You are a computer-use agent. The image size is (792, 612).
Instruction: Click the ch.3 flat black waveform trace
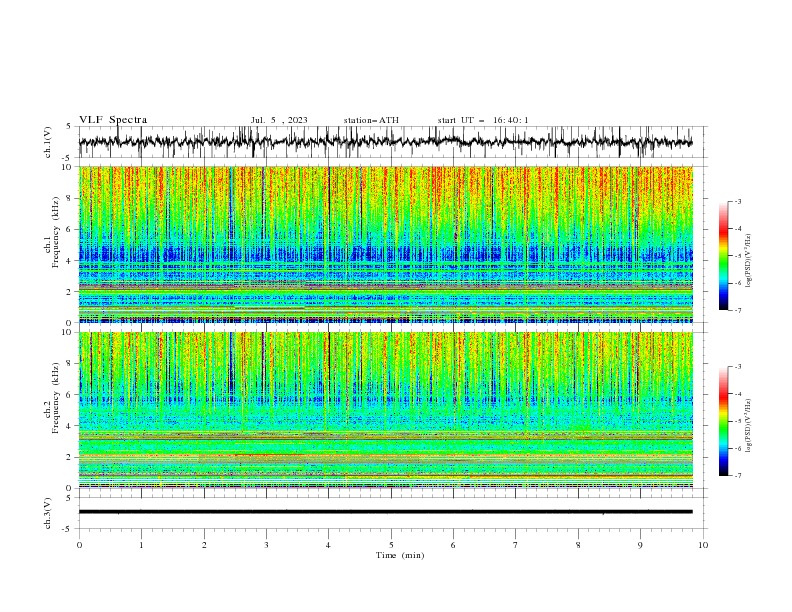click(x=385, y=512)
